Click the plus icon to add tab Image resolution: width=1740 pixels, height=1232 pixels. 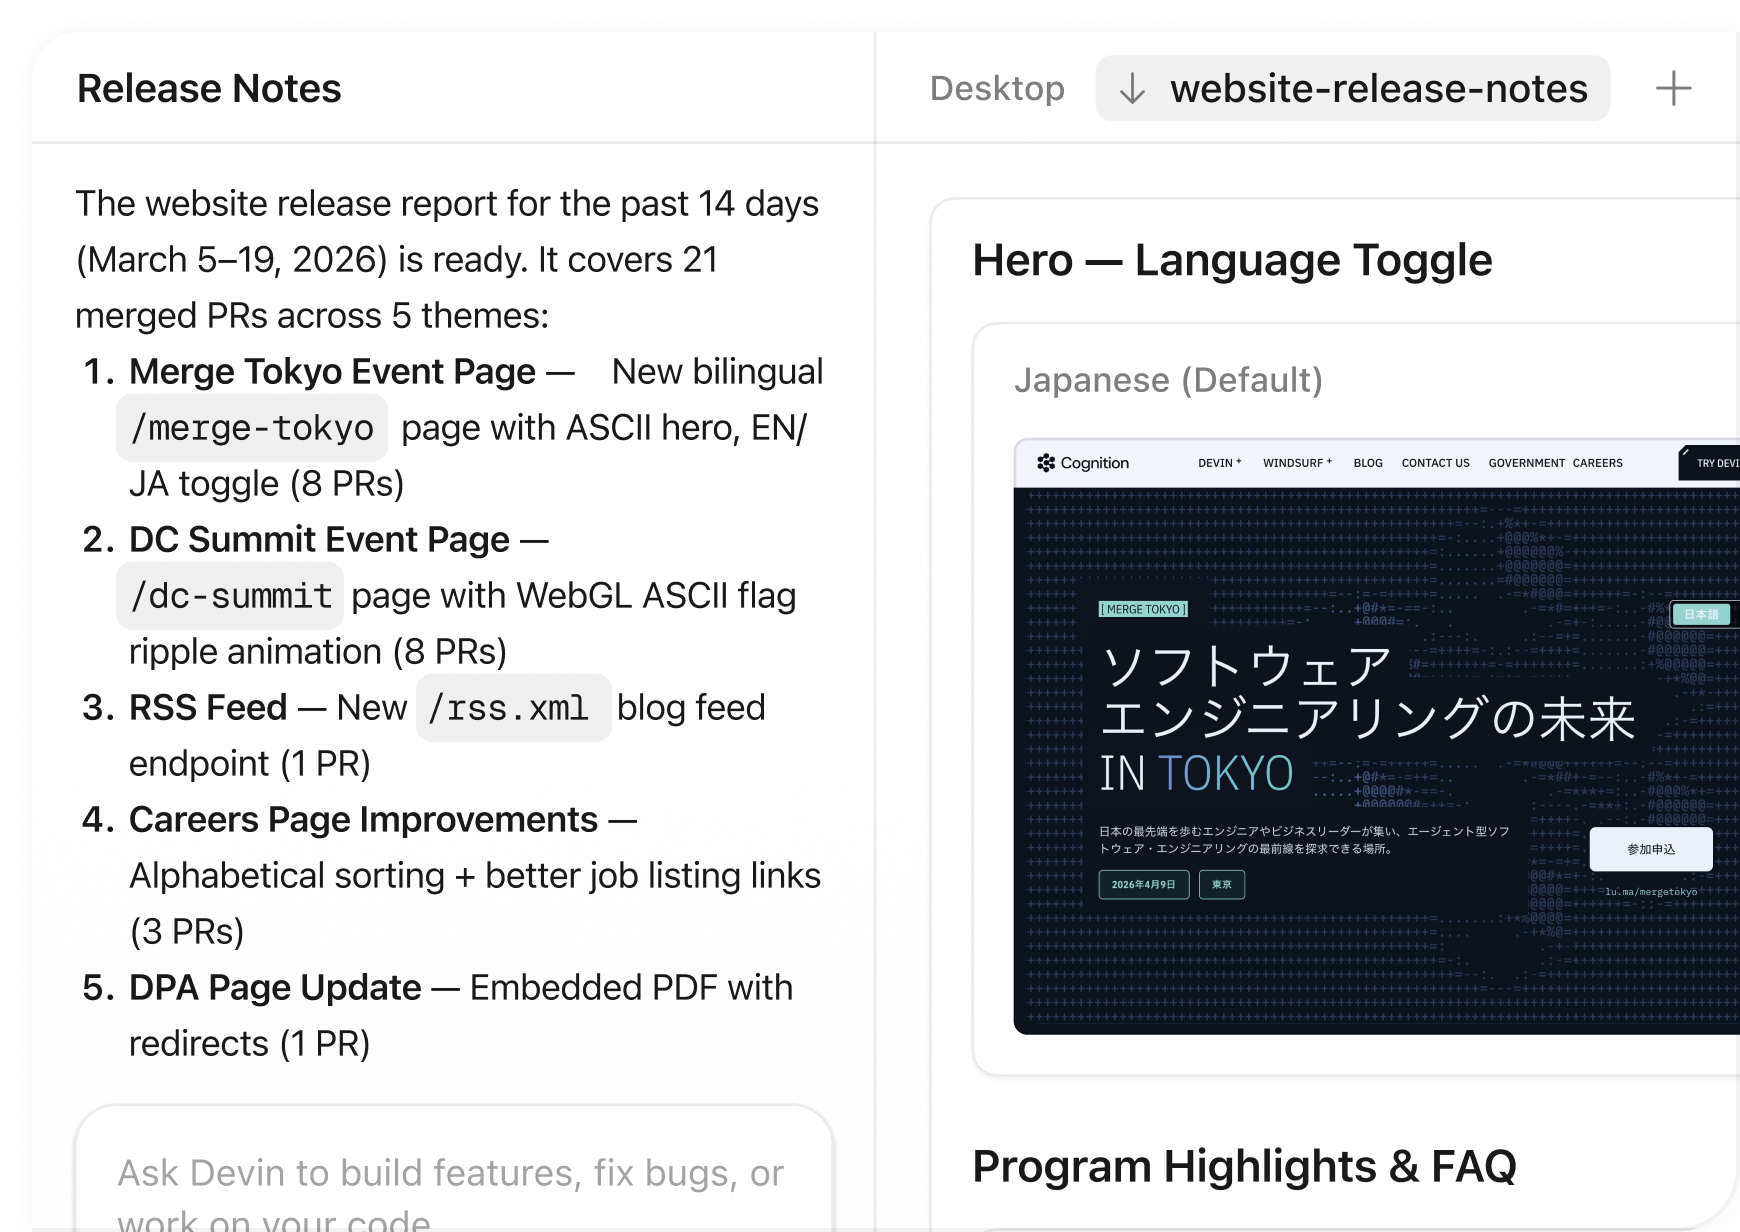point(1672,89)
